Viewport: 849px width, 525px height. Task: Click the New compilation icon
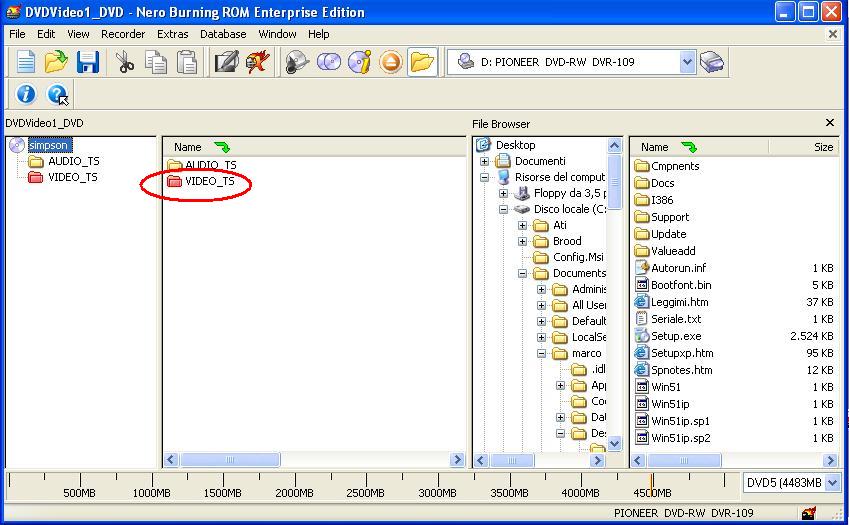coord(25,62)
